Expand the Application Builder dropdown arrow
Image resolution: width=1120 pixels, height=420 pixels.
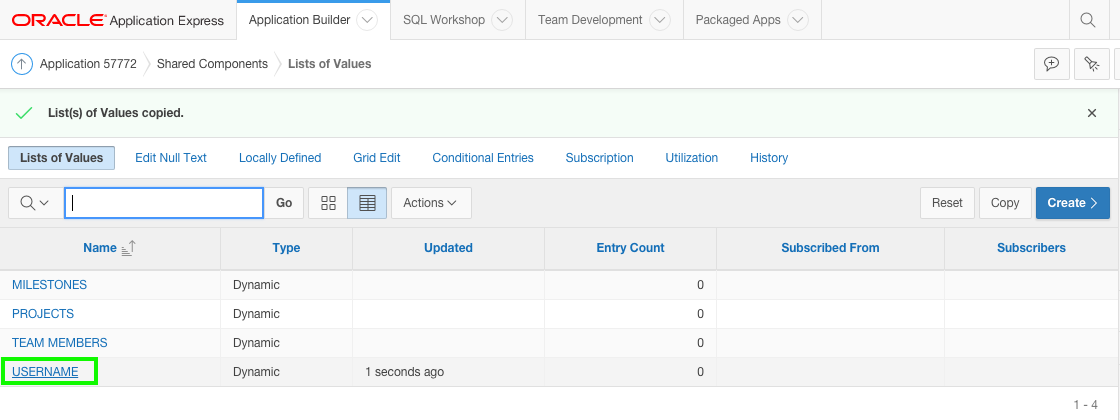(367, 20)
